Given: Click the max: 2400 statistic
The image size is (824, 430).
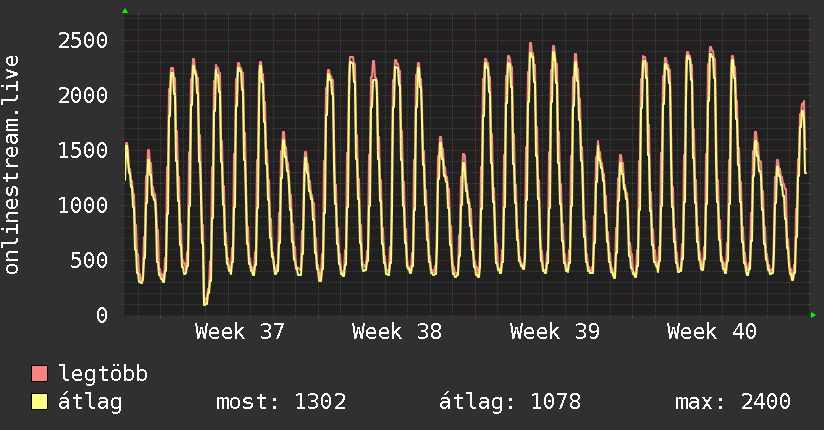Looking at the screenshot, I should pos(733,402).
